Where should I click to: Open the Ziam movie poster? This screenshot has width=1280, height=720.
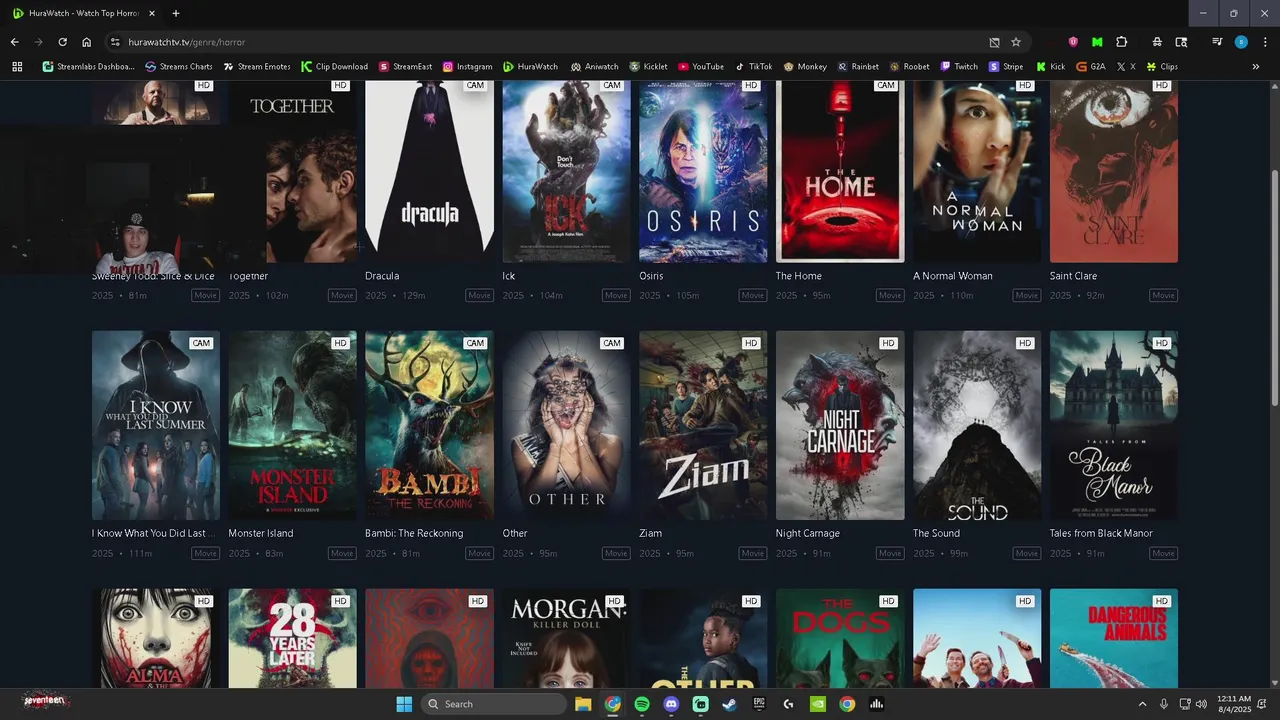coord(703,425)
